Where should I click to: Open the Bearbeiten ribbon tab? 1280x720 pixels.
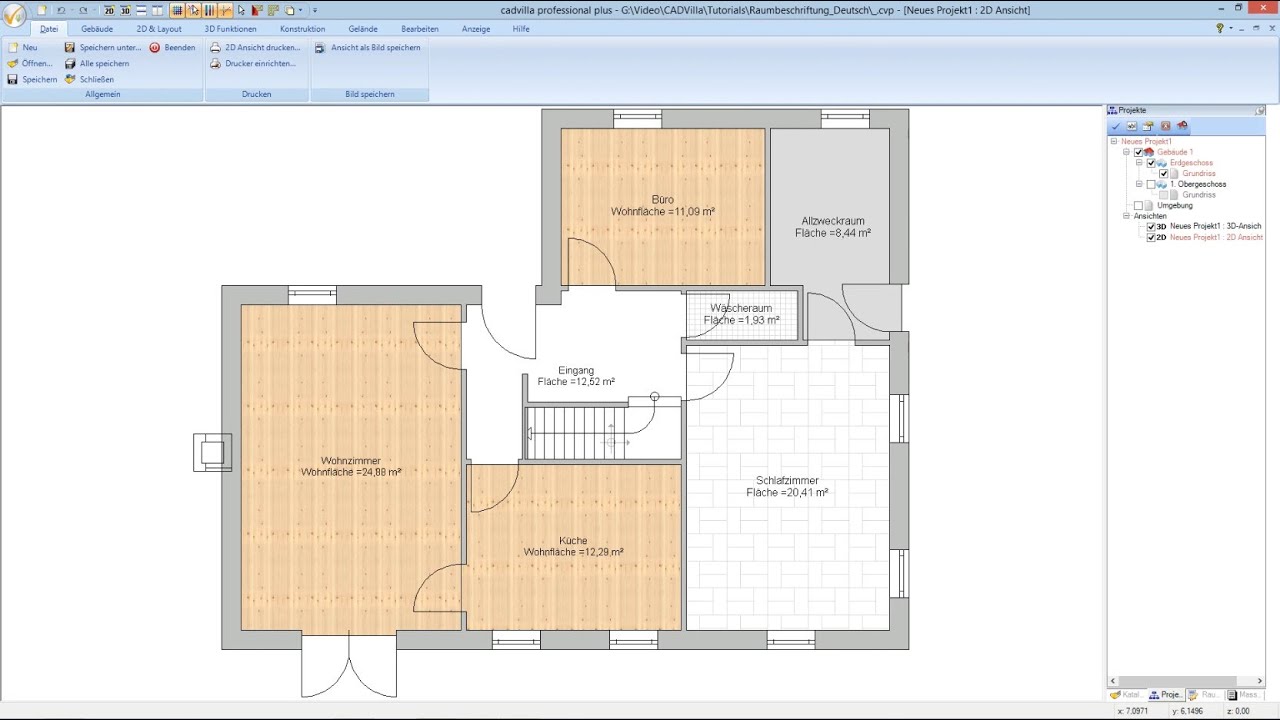tap(420, 29)
